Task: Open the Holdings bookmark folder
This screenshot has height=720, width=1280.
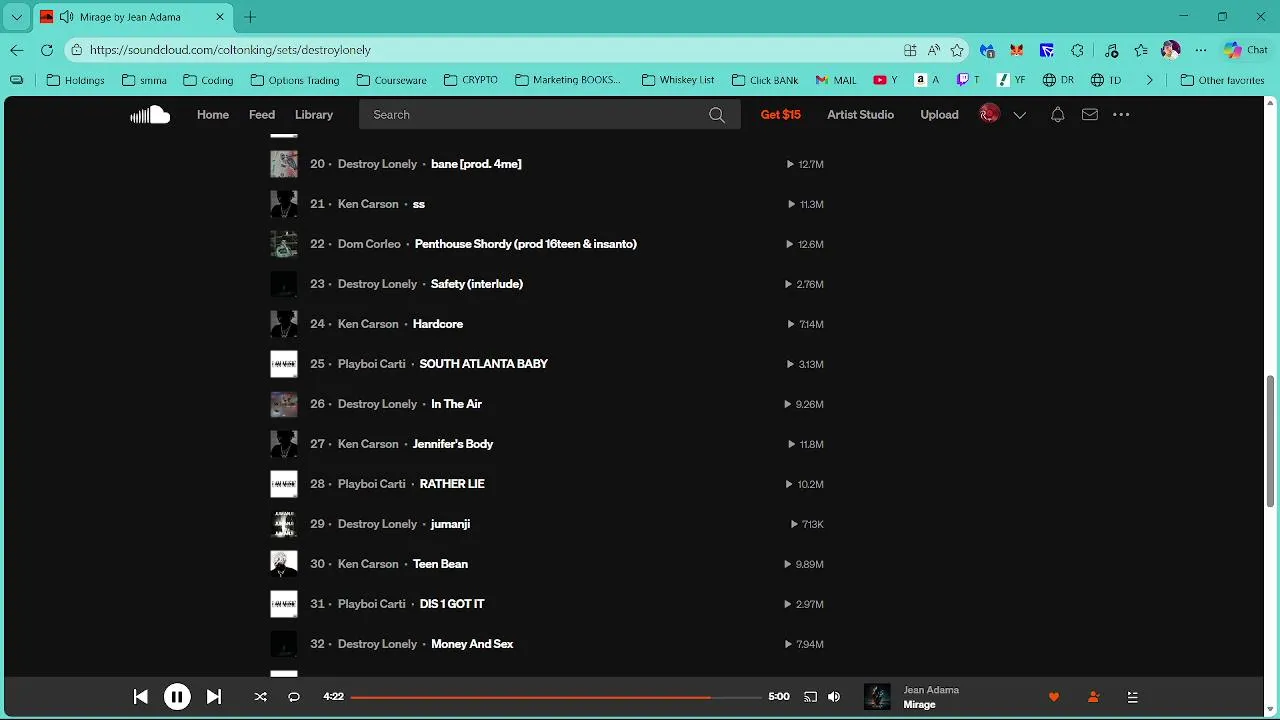Action: click(75, 80)
